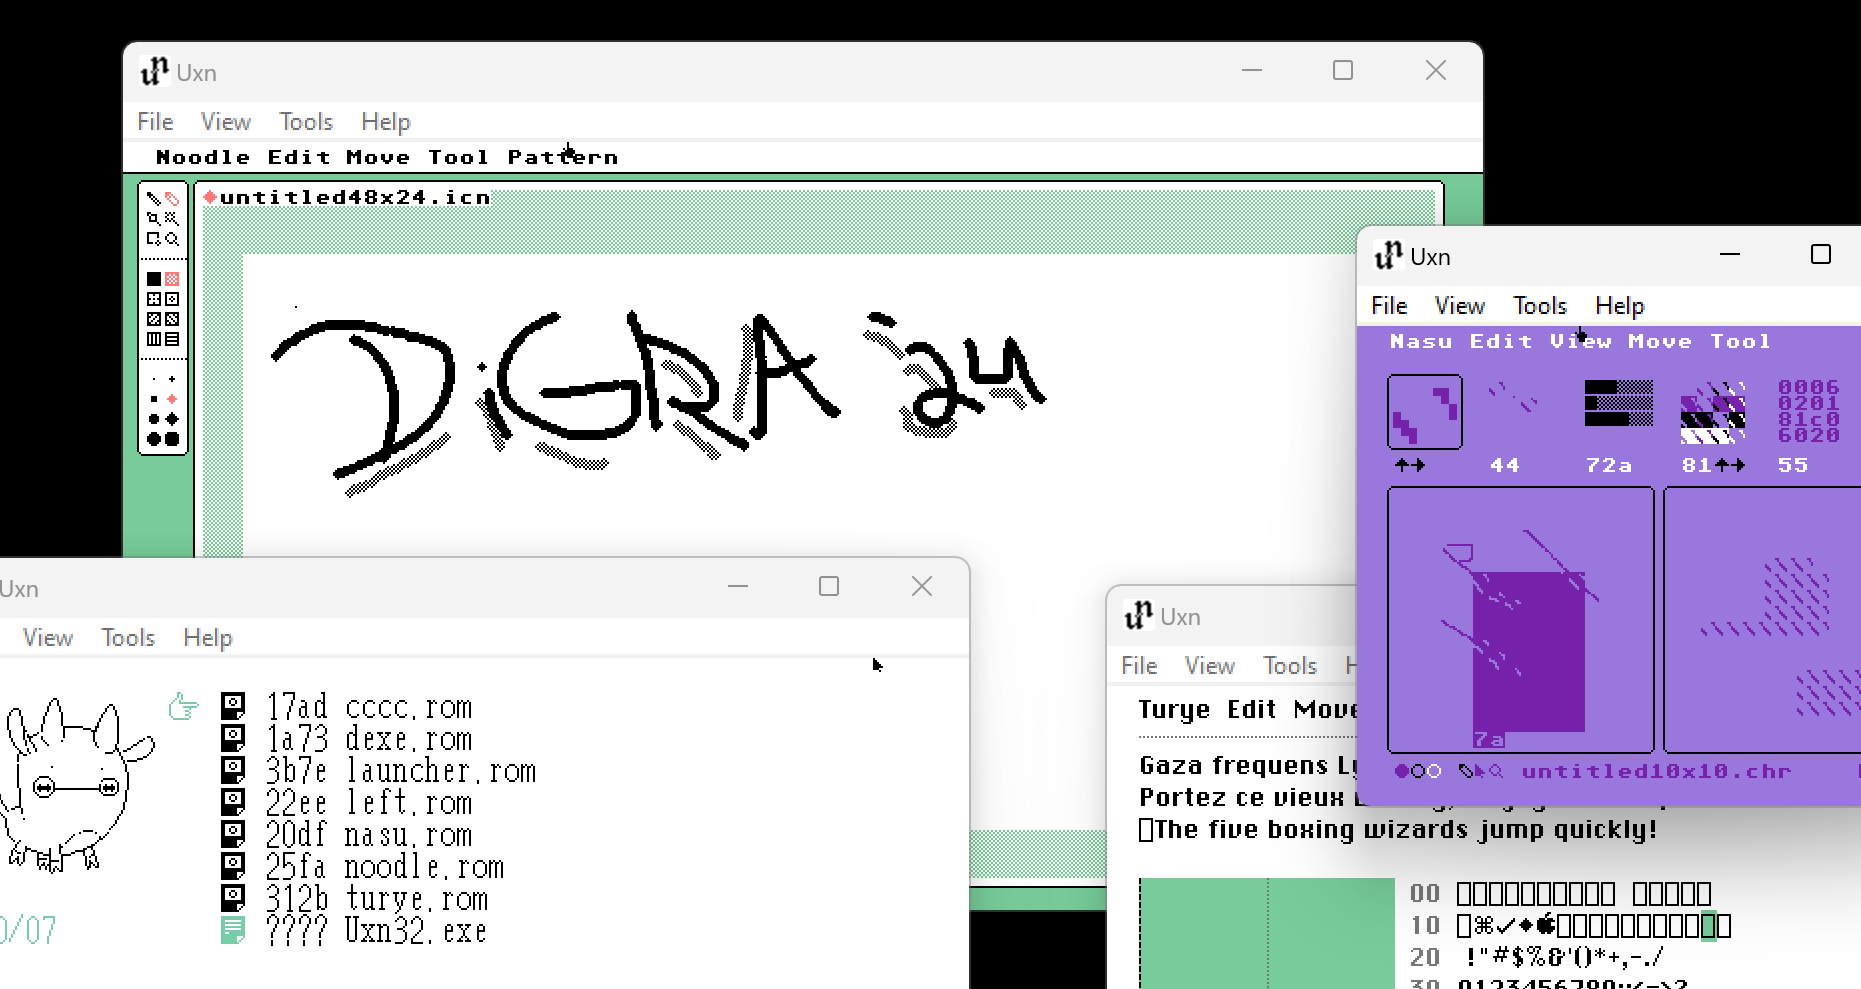
Task: Pick the medium round brush
Action: click(x=154, y=419)
